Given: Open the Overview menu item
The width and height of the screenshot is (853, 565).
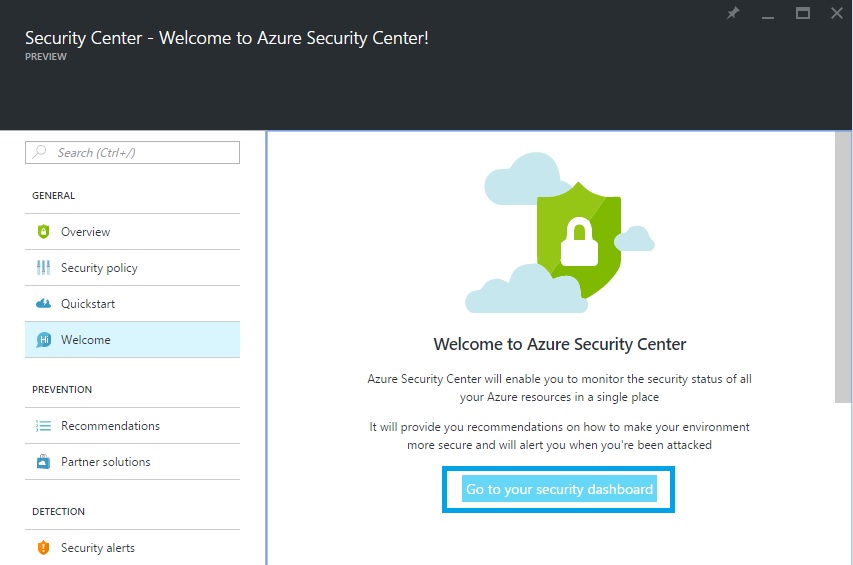Looking at the screenshot, I should tap(86, 232).
